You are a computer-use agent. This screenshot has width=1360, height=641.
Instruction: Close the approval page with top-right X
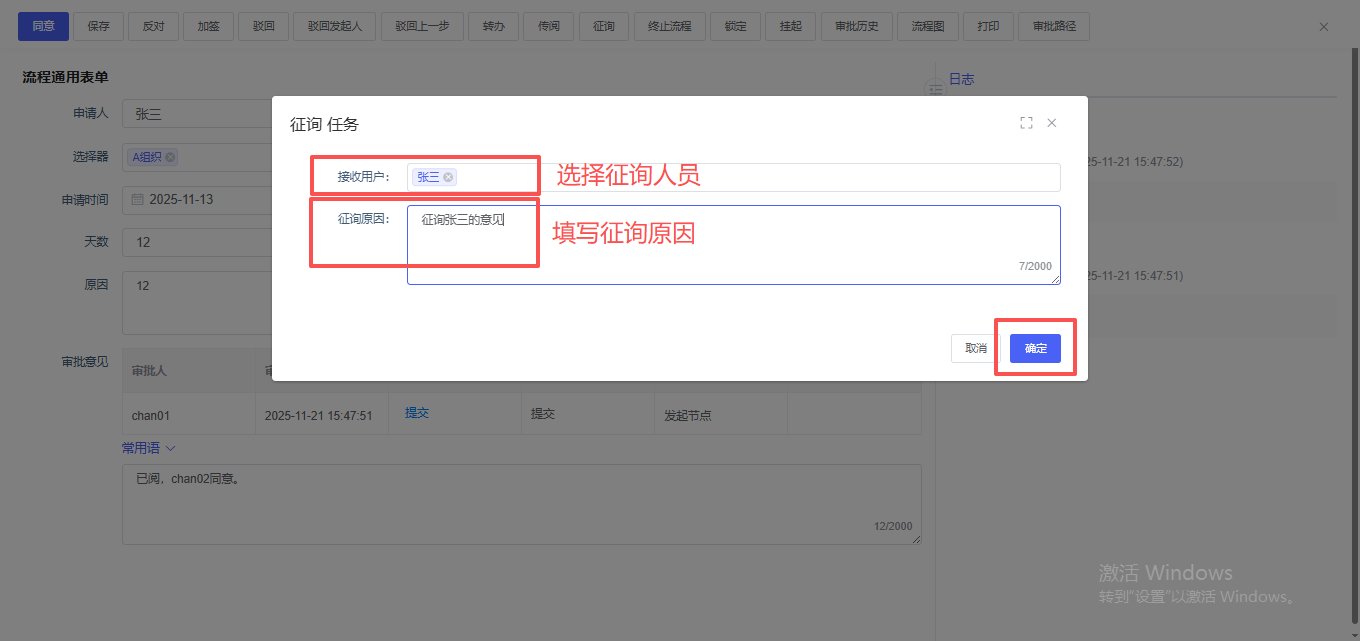tap(1324, 27)
